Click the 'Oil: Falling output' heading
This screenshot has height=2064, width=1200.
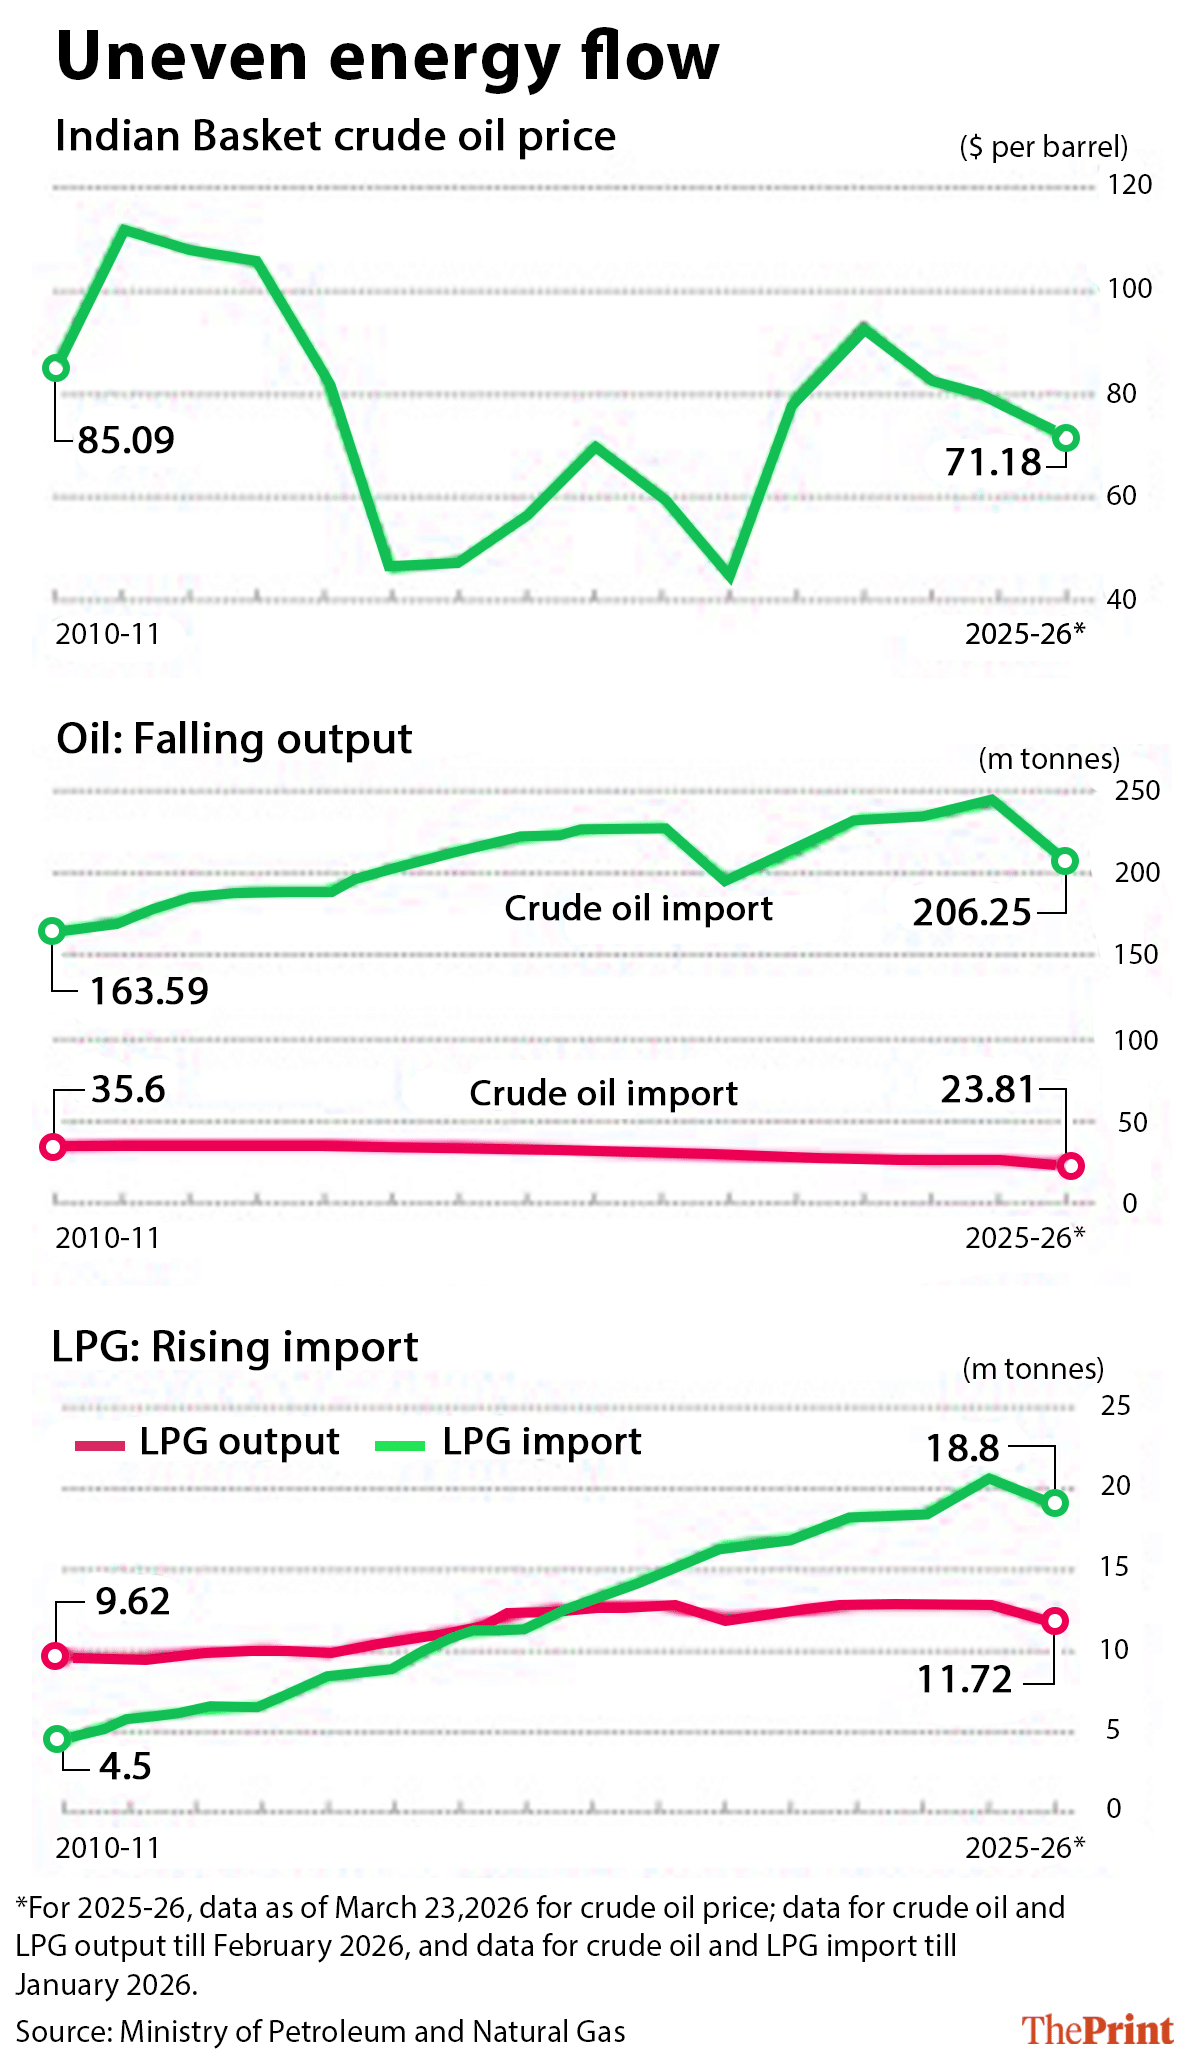[234, 739]
